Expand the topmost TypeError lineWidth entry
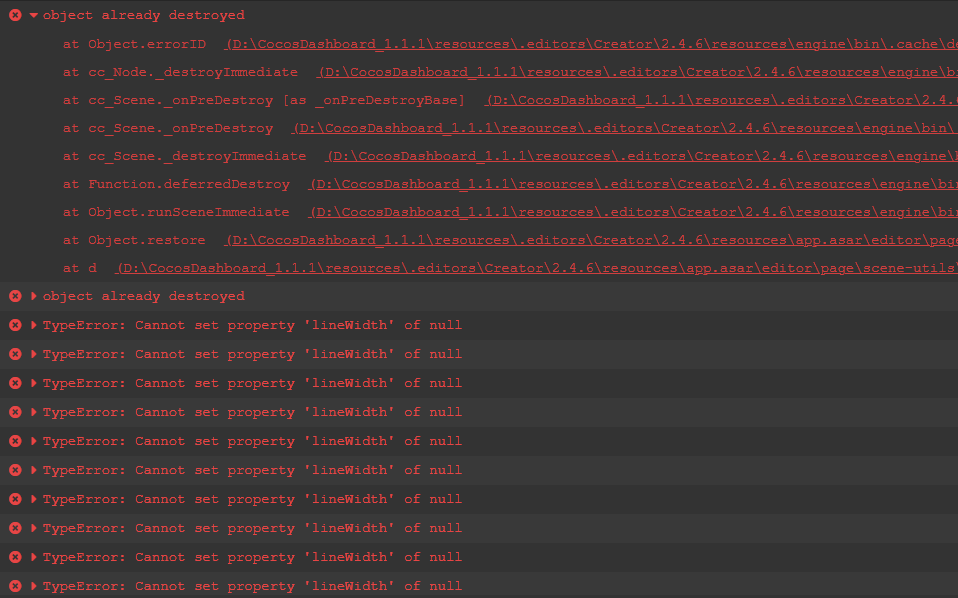This screenshot has height=598, width=958. pyautogui.click(x=34, y=325)
